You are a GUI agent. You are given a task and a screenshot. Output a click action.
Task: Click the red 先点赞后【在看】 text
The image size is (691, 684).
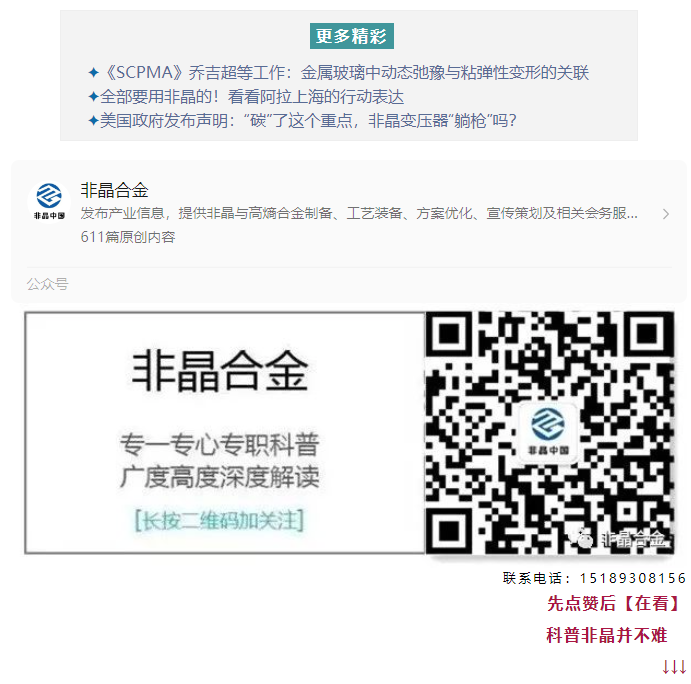click(x=614, y=603)
